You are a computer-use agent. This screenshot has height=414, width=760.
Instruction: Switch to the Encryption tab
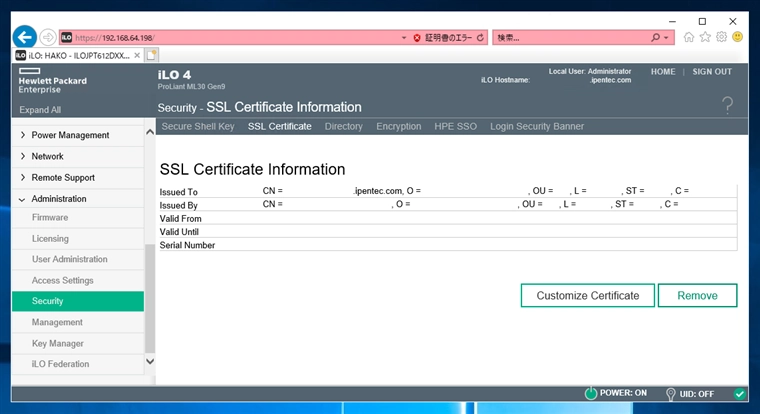398,127
